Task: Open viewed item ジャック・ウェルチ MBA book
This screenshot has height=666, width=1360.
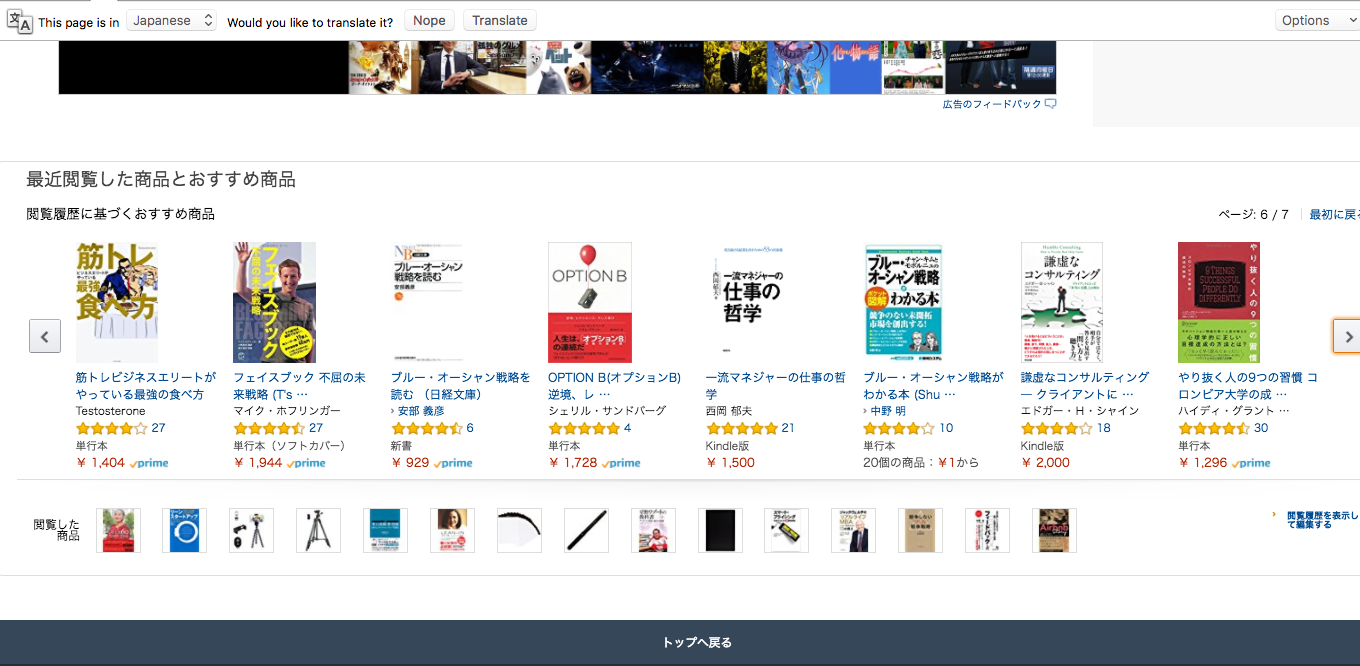Action: coord(853,530)
